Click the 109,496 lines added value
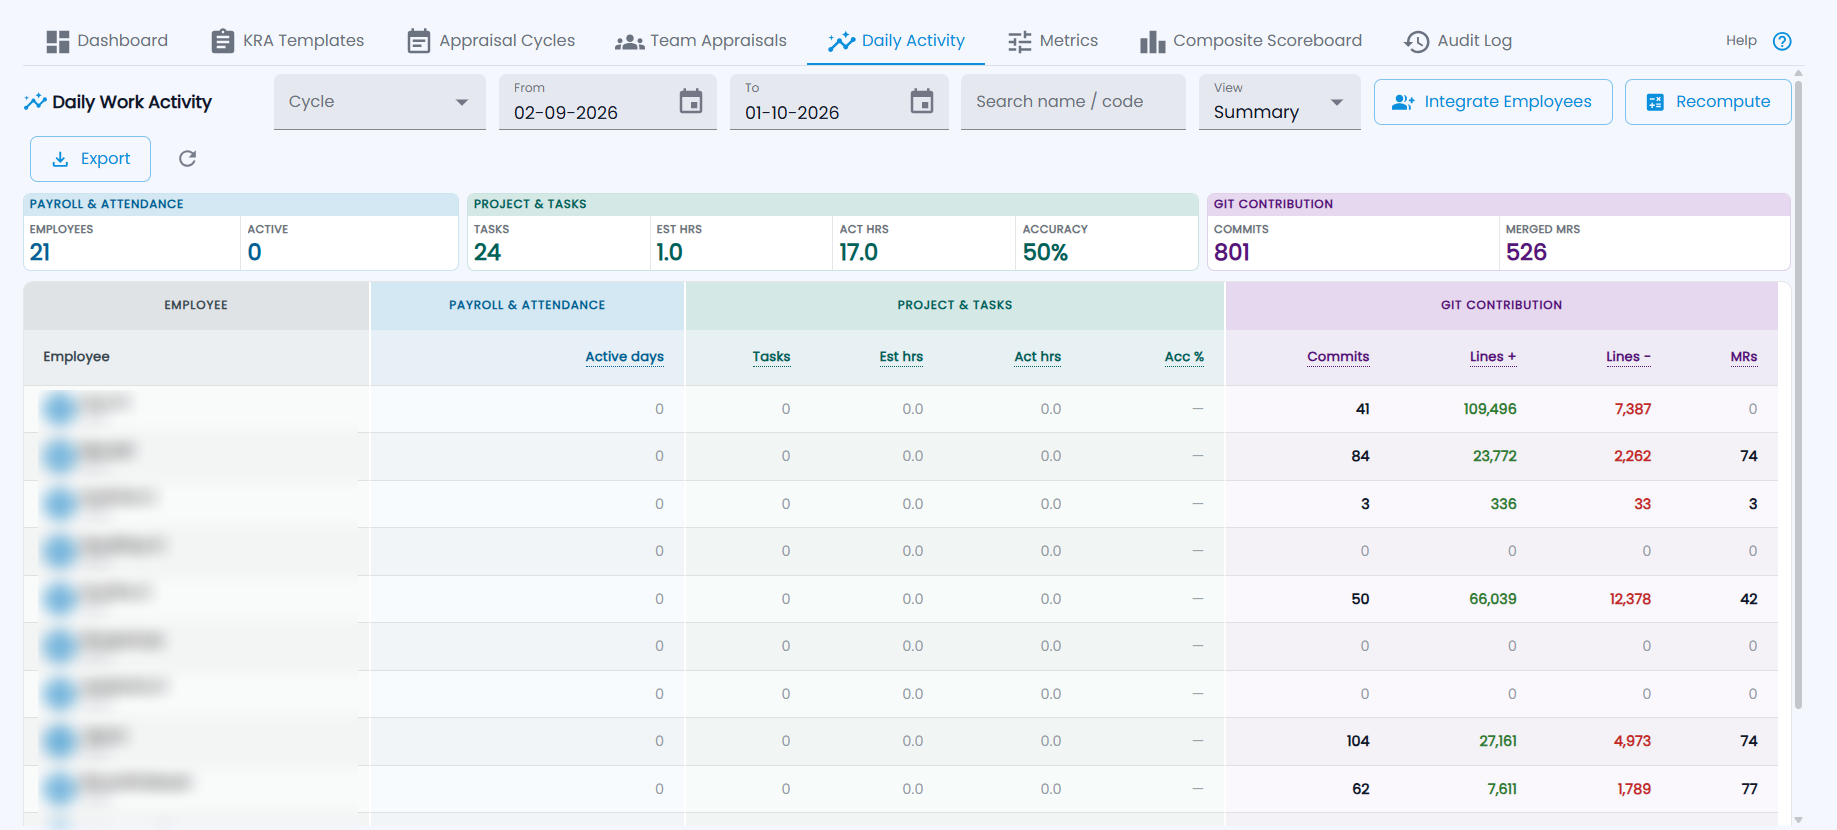This screenshot has height=830, width=1837. tap(1490, 409)
